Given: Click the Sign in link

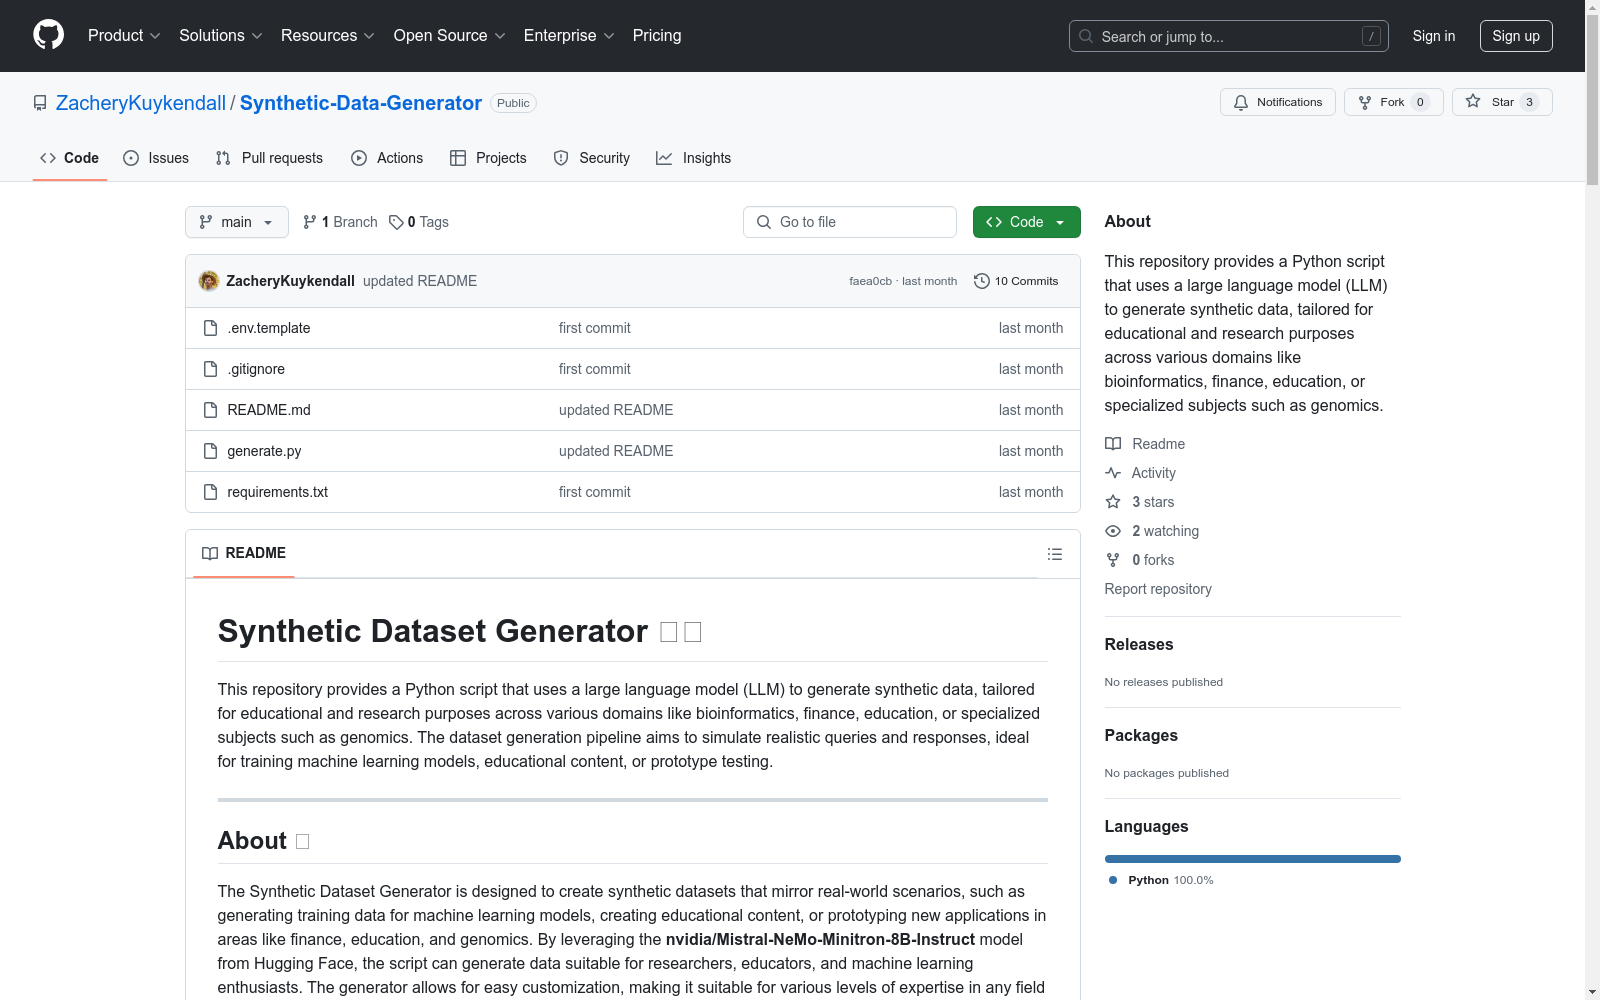Looking at the screenshot, I should coord(1434,36).
